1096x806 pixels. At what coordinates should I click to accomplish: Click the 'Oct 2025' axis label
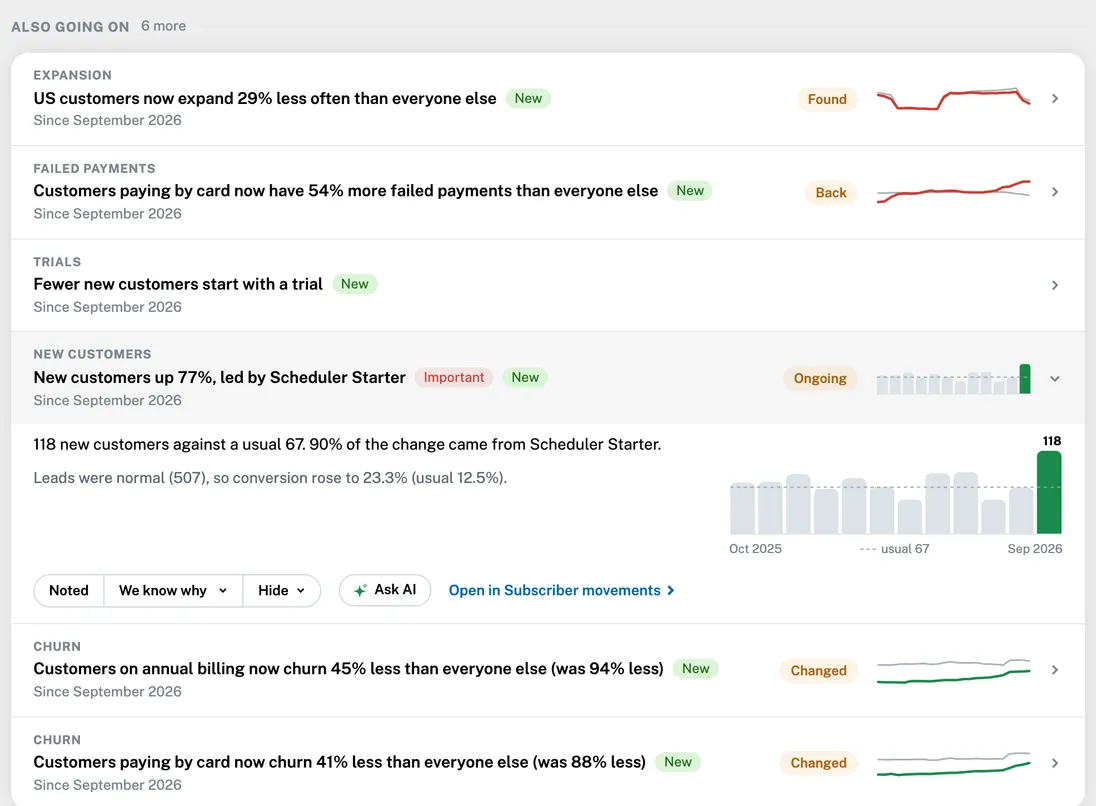pyautogui.click(x=756, y=549)
